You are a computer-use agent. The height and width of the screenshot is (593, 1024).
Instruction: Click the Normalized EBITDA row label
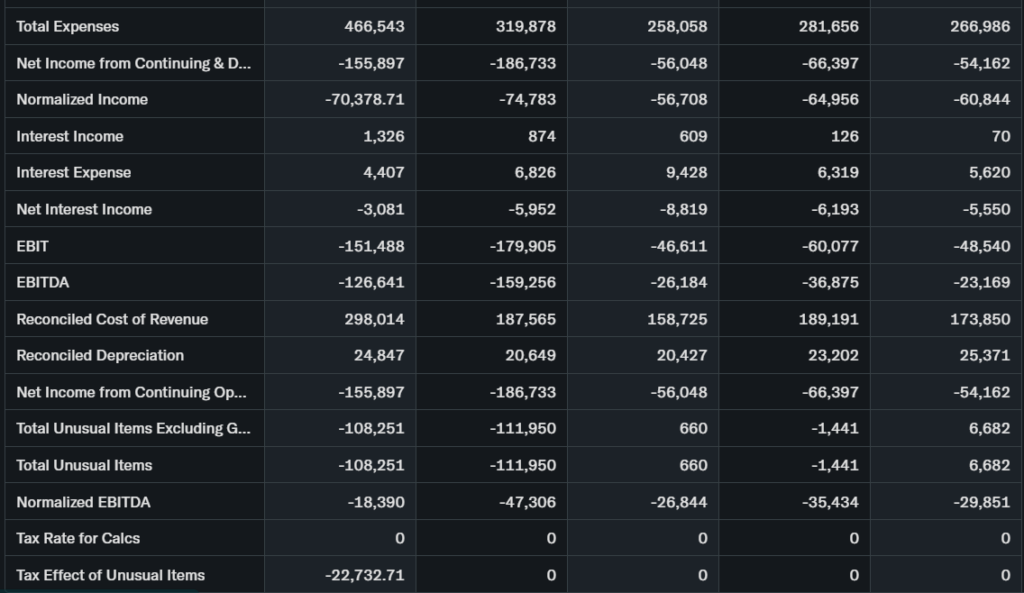[x=83, y=502]
